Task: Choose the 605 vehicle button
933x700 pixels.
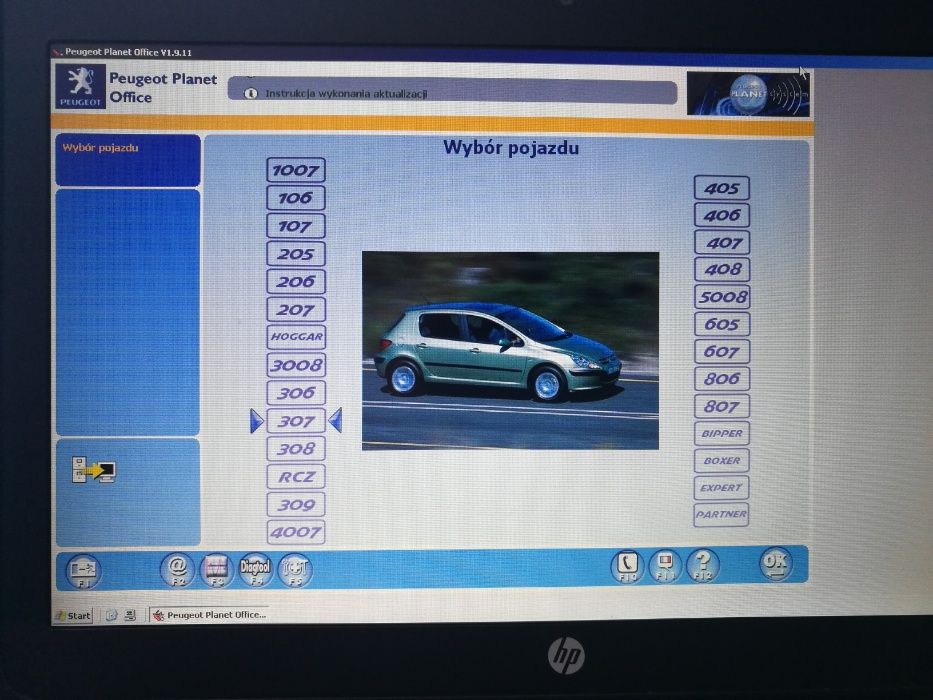Action: point(722,324)
